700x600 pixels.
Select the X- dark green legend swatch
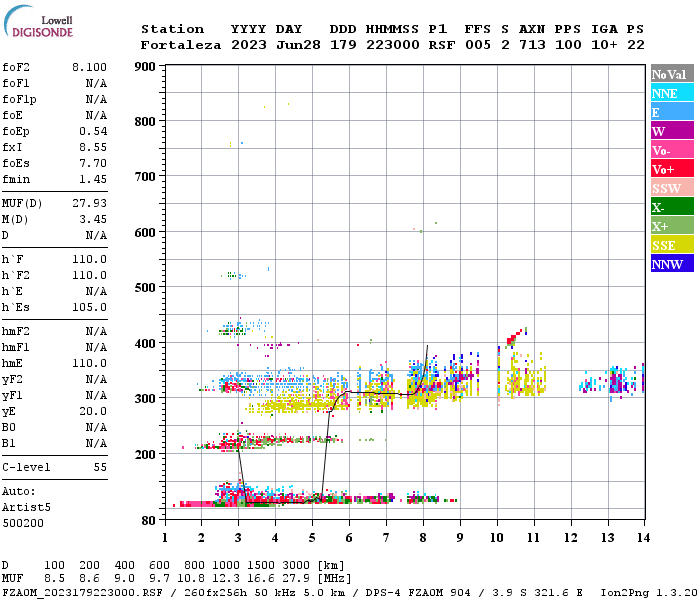[x=672, y=207]
